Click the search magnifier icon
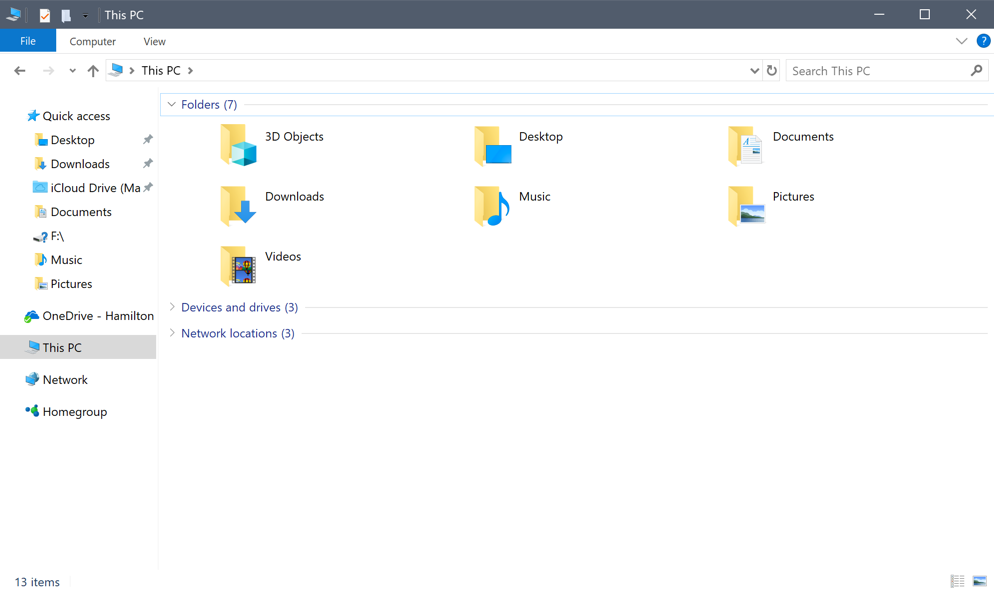994x592 pixels. click(x=976, y=70)
